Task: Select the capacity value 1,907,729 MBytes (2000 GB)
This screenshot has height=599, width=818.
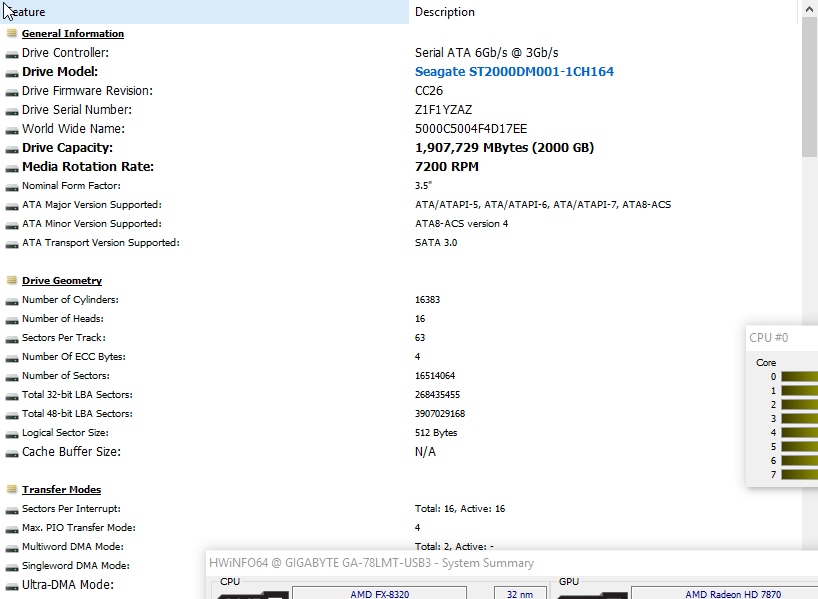Action: 504,148
